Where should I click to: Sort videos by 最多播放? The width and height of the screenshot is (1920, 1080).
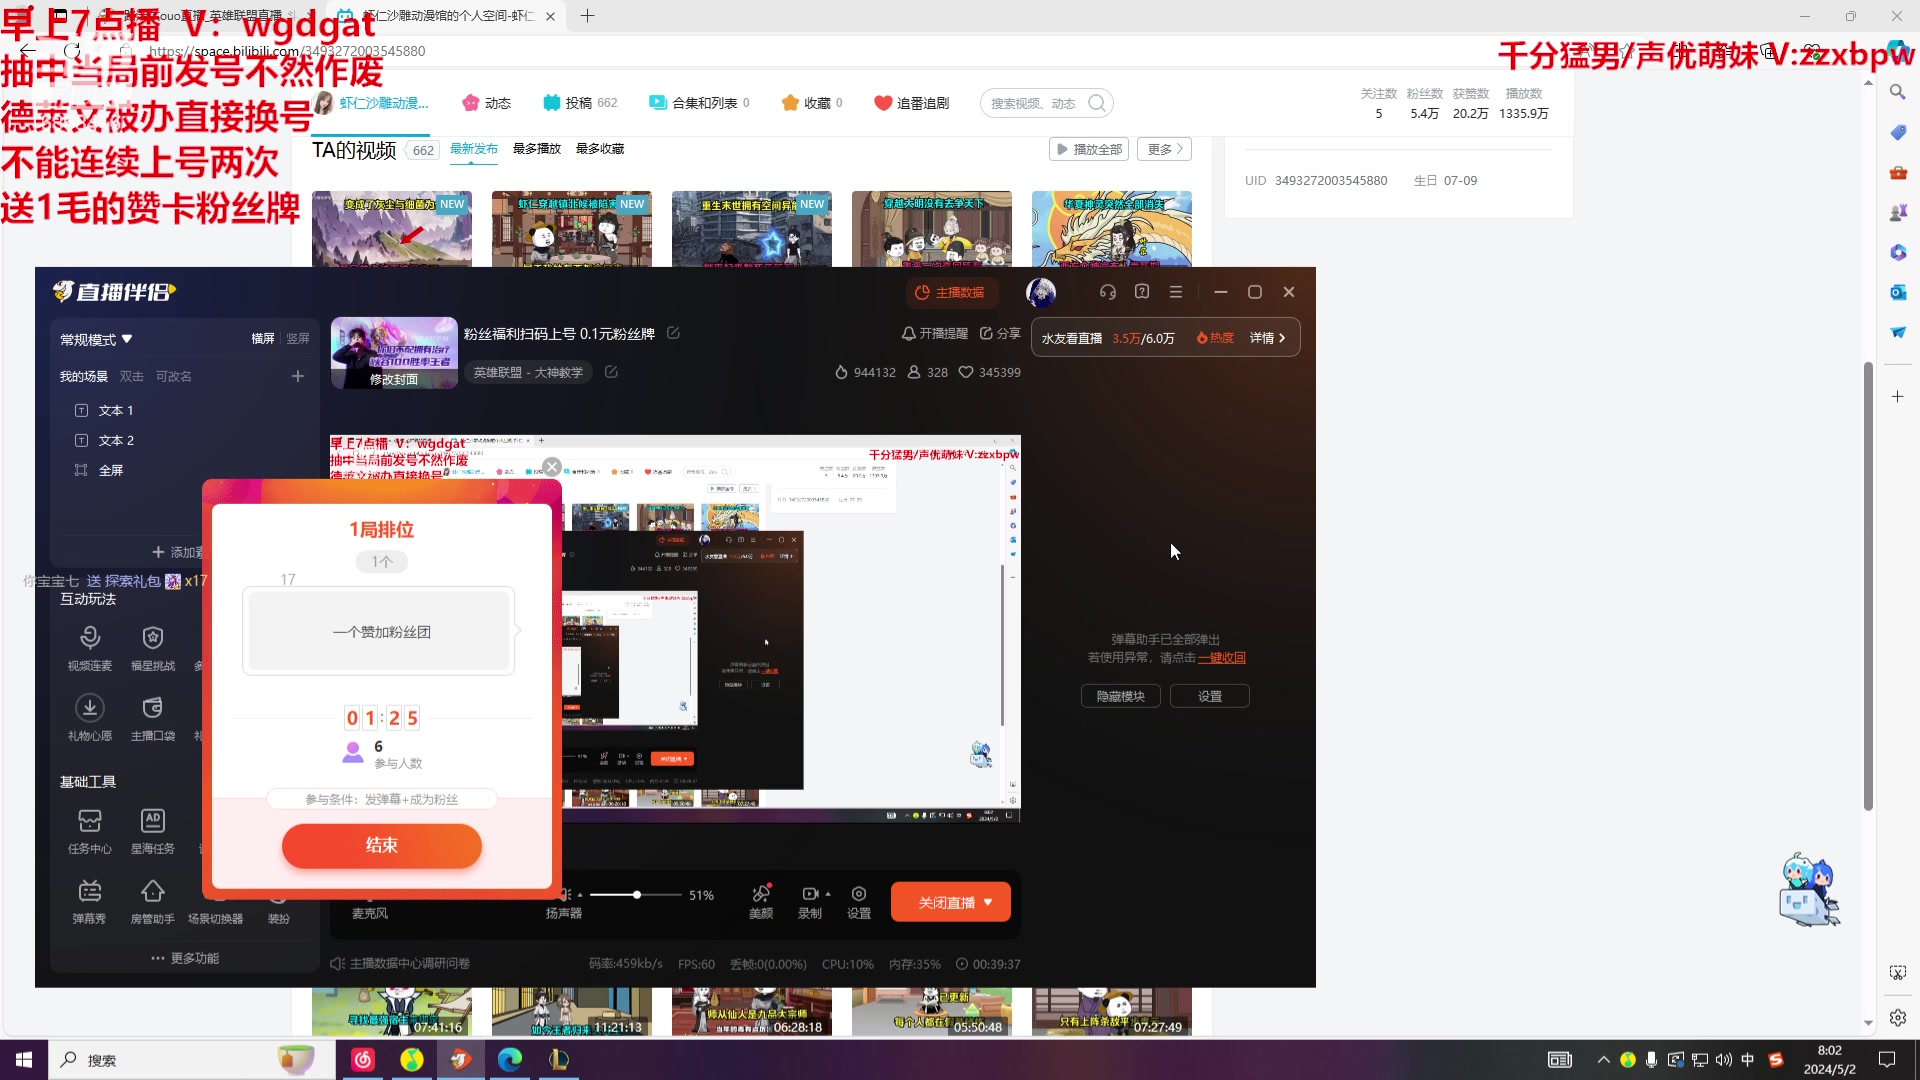pos(537,148)
